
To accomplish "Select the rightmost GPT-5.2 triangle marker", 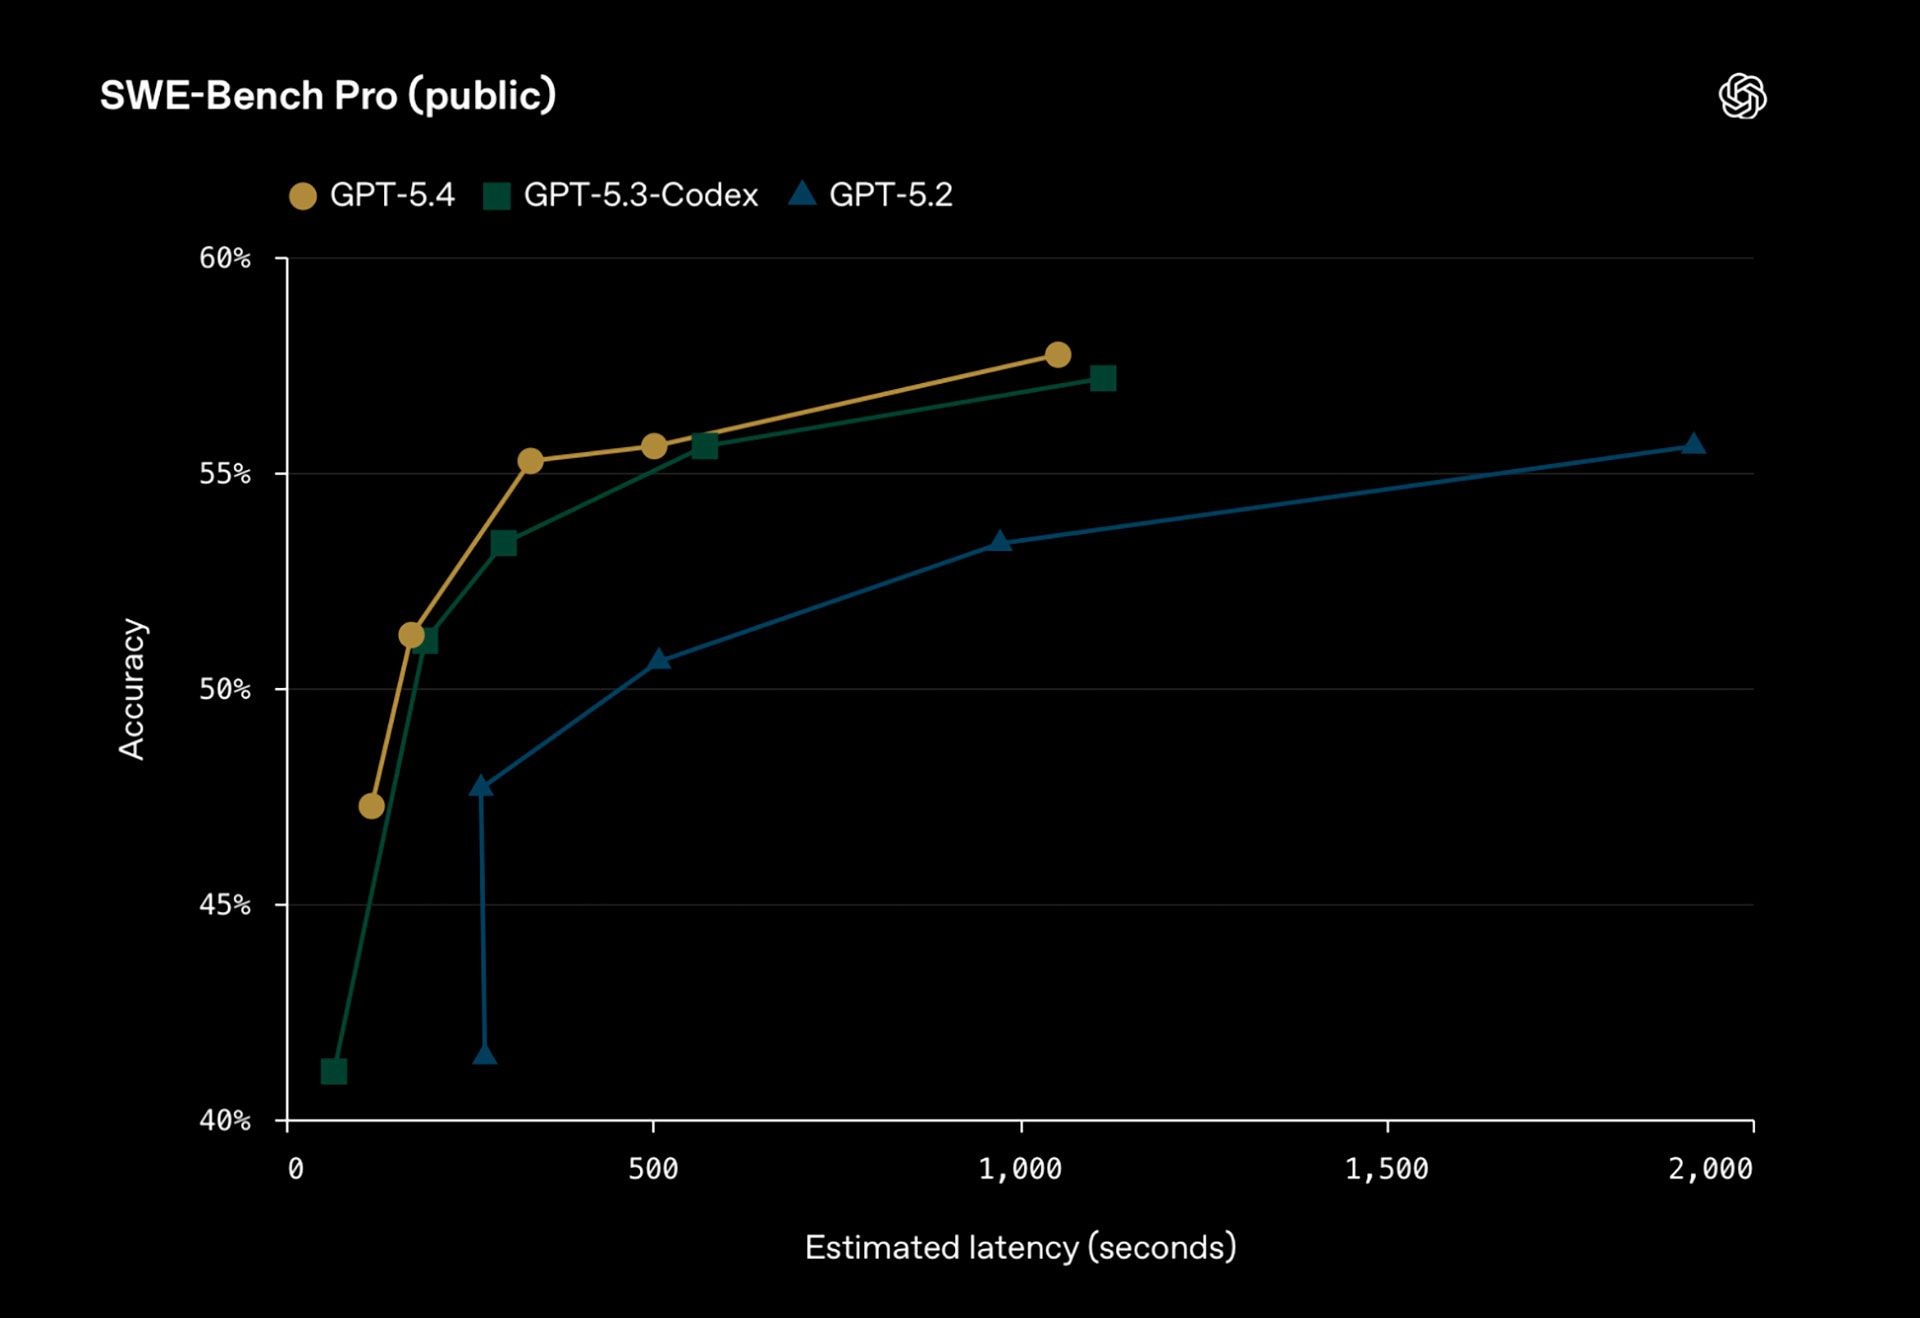I will pos(1692,445).
